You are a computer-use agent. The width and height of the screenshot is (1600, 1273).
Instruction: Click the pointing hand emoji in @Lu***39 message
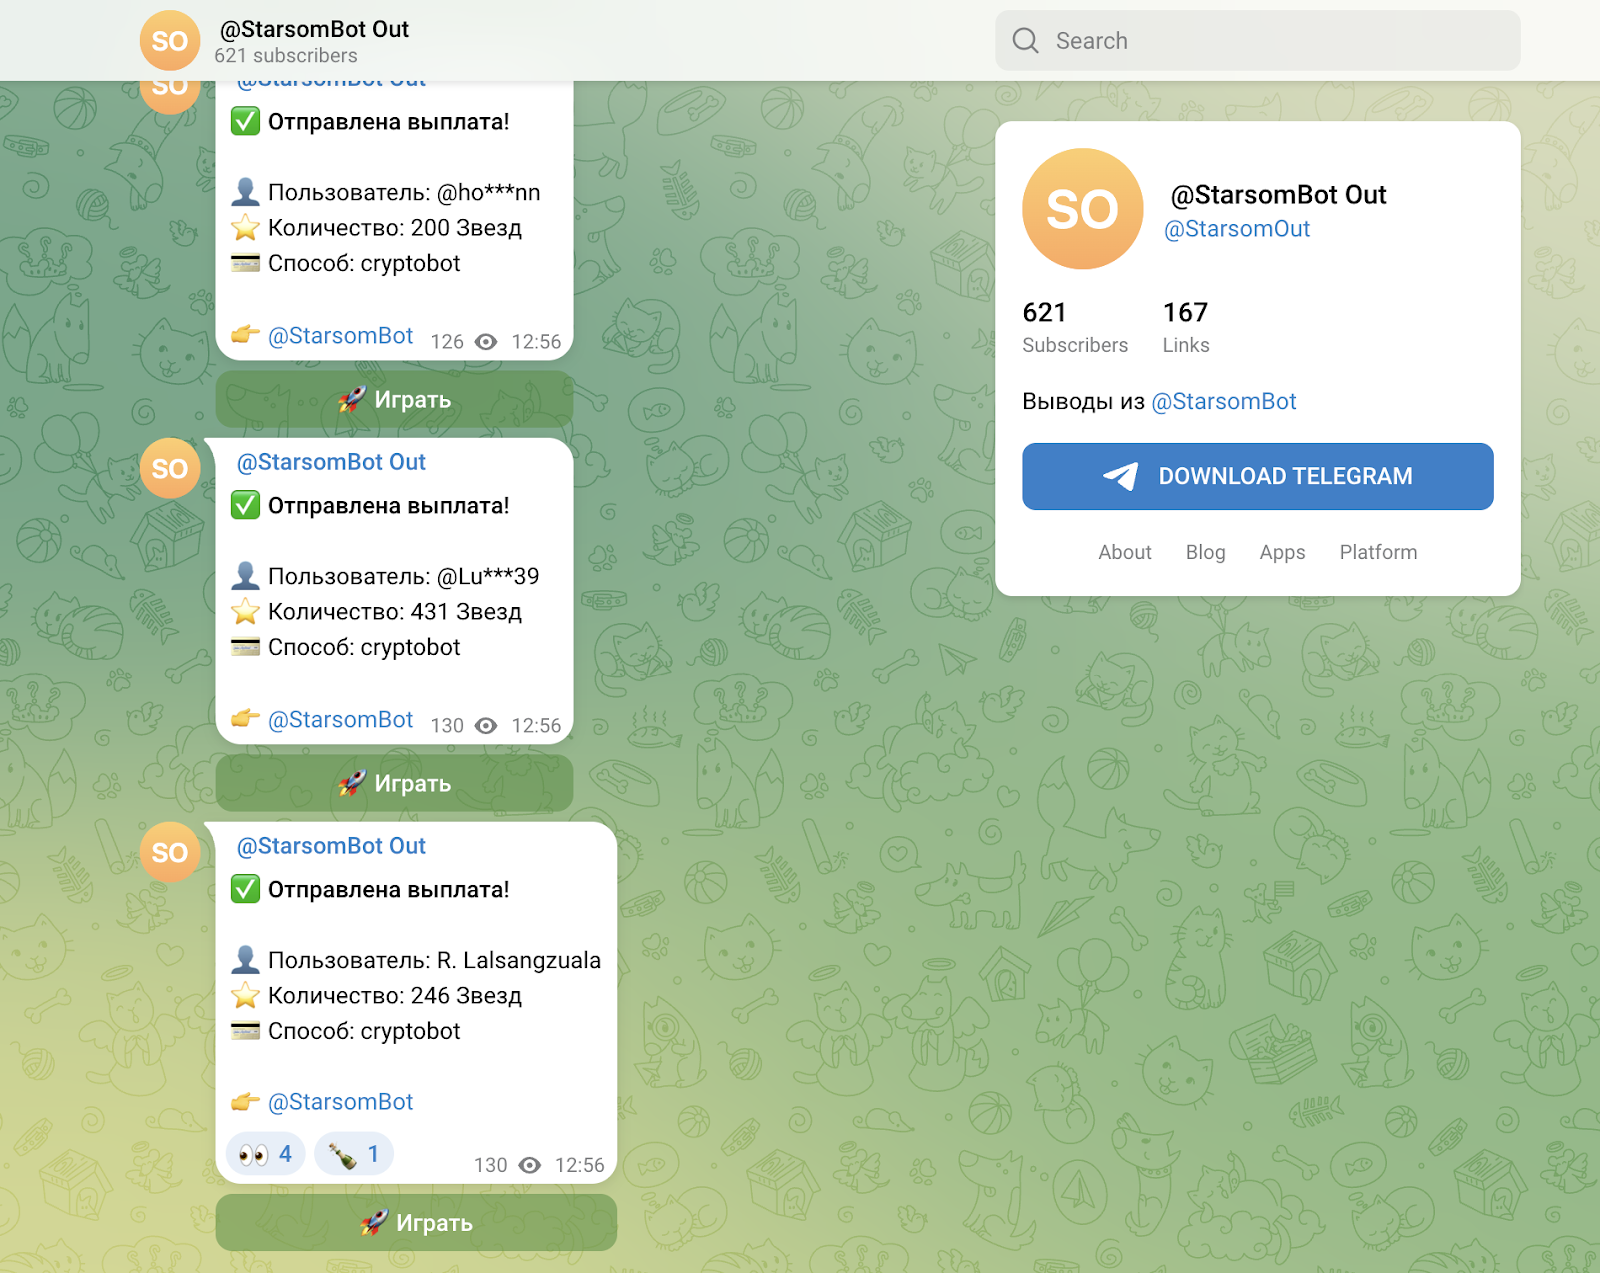tap(245, 719)
